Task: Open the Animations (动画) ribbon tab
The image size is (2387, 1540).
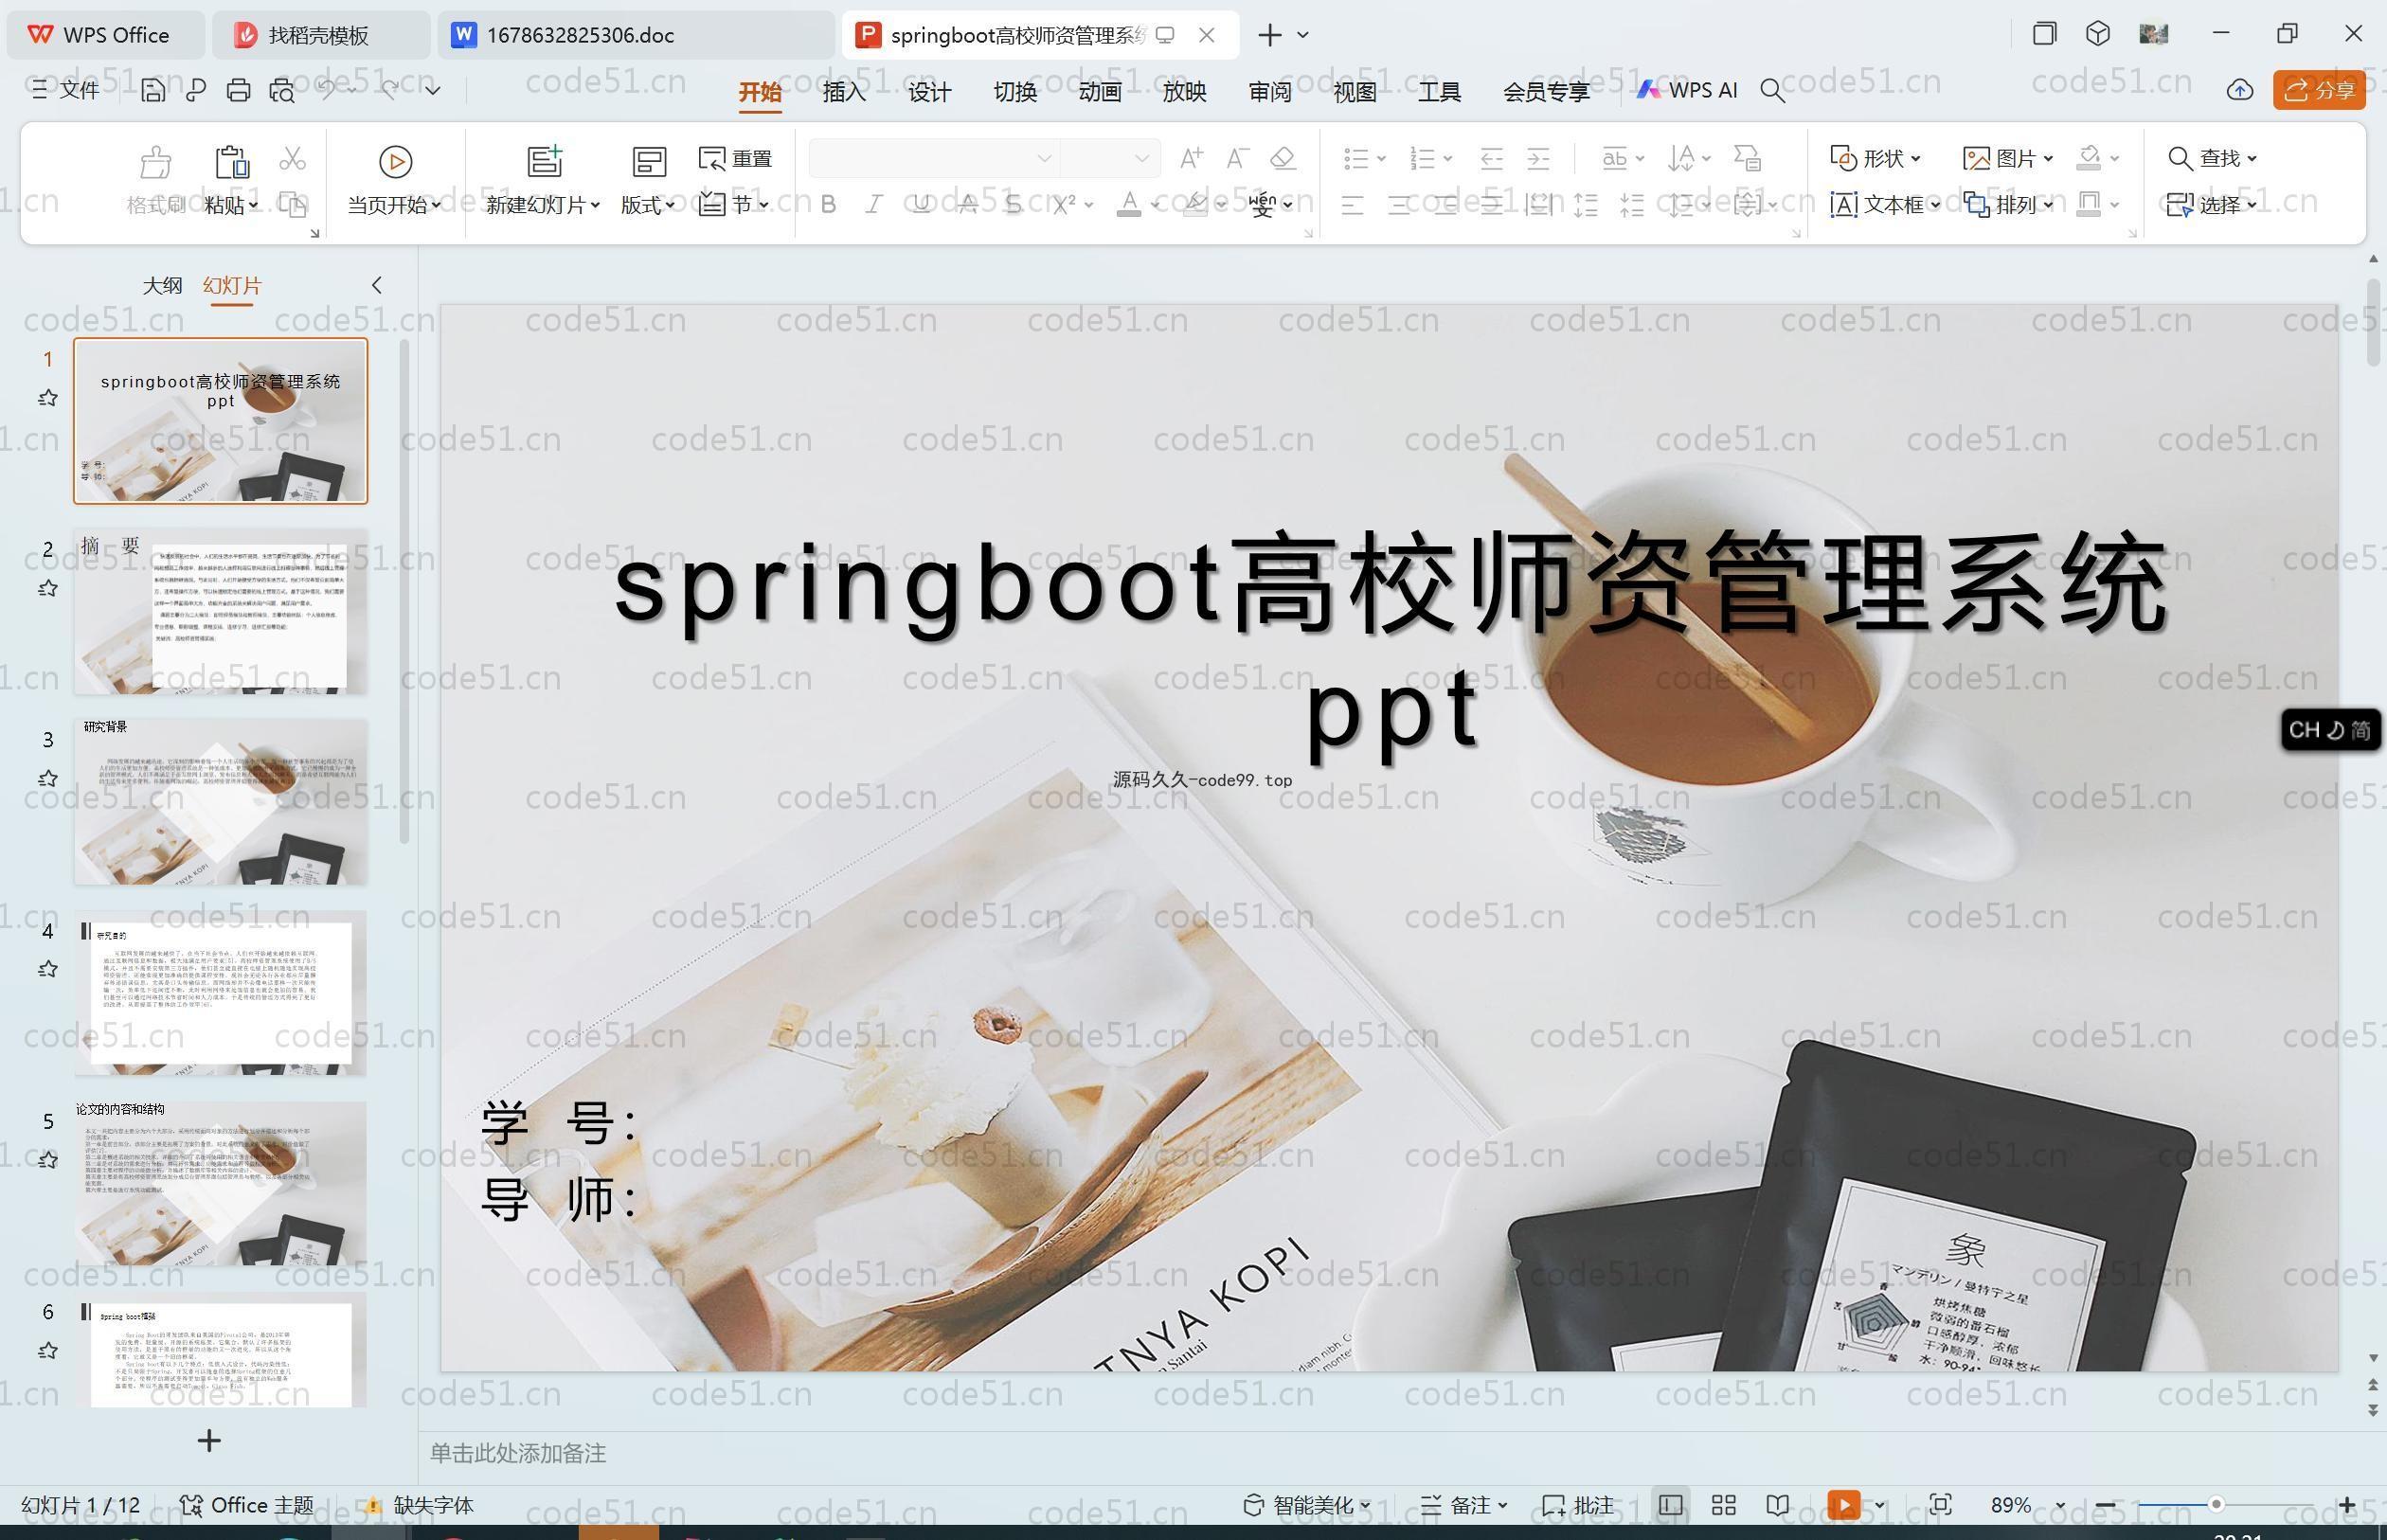Action: pos(1100,91)
